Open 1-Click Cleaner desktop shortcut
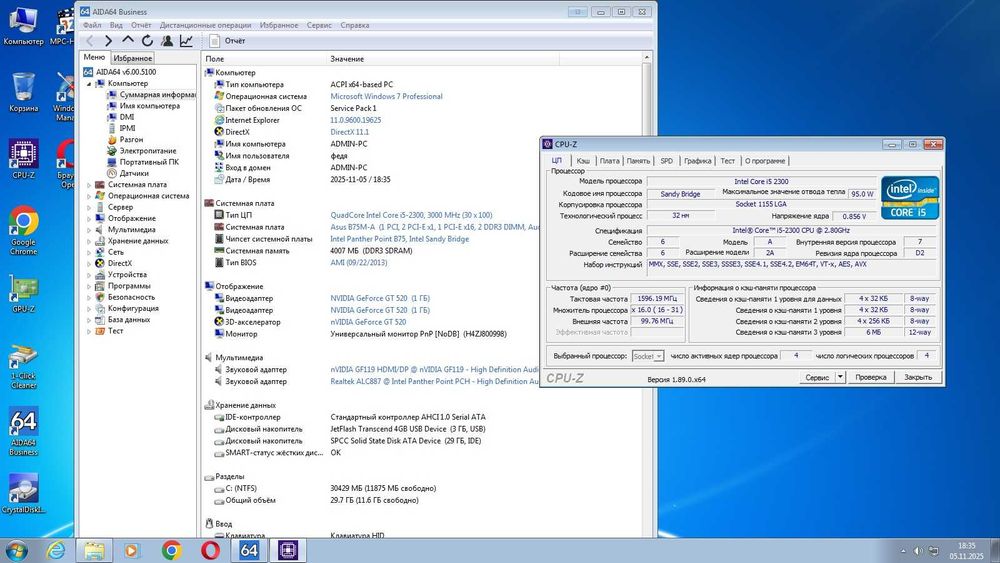The width and height of the screenshot is (1000, 563). coord(24,367)
